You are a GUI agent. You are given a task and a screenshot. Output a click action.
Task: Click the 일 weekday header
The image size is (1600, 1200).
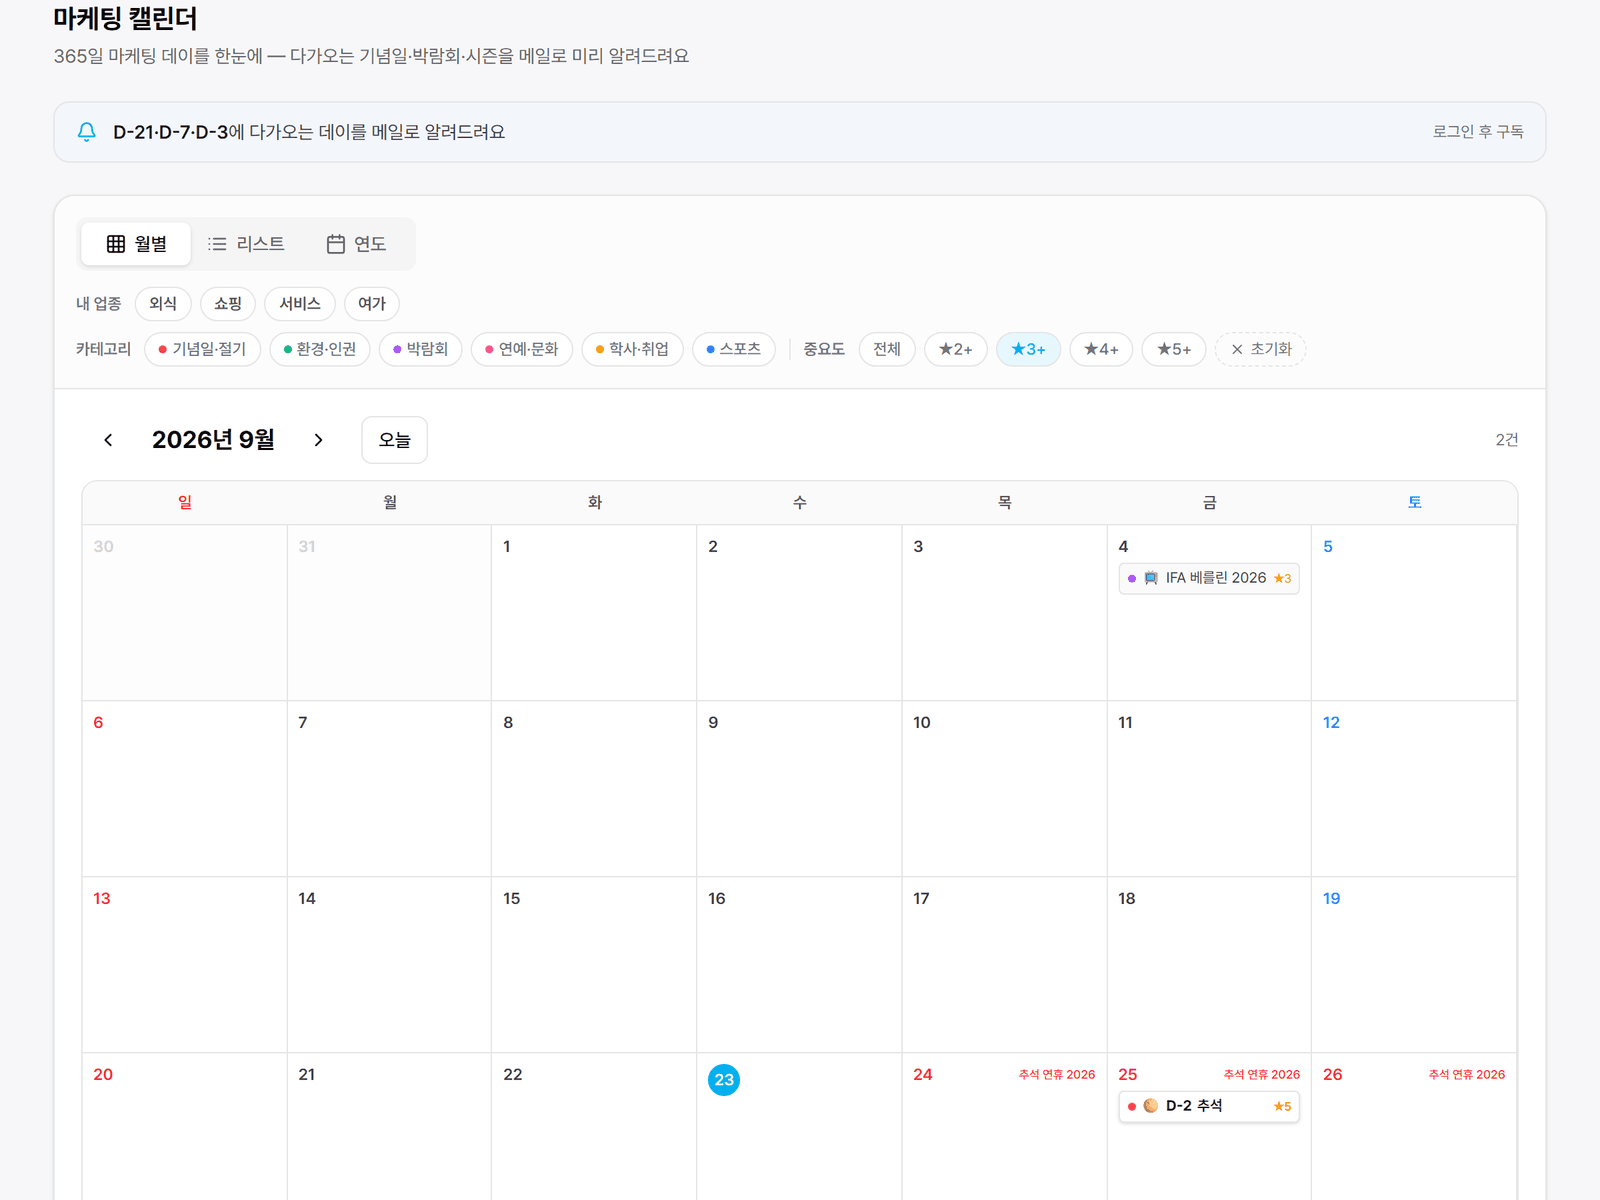(185, 503)
